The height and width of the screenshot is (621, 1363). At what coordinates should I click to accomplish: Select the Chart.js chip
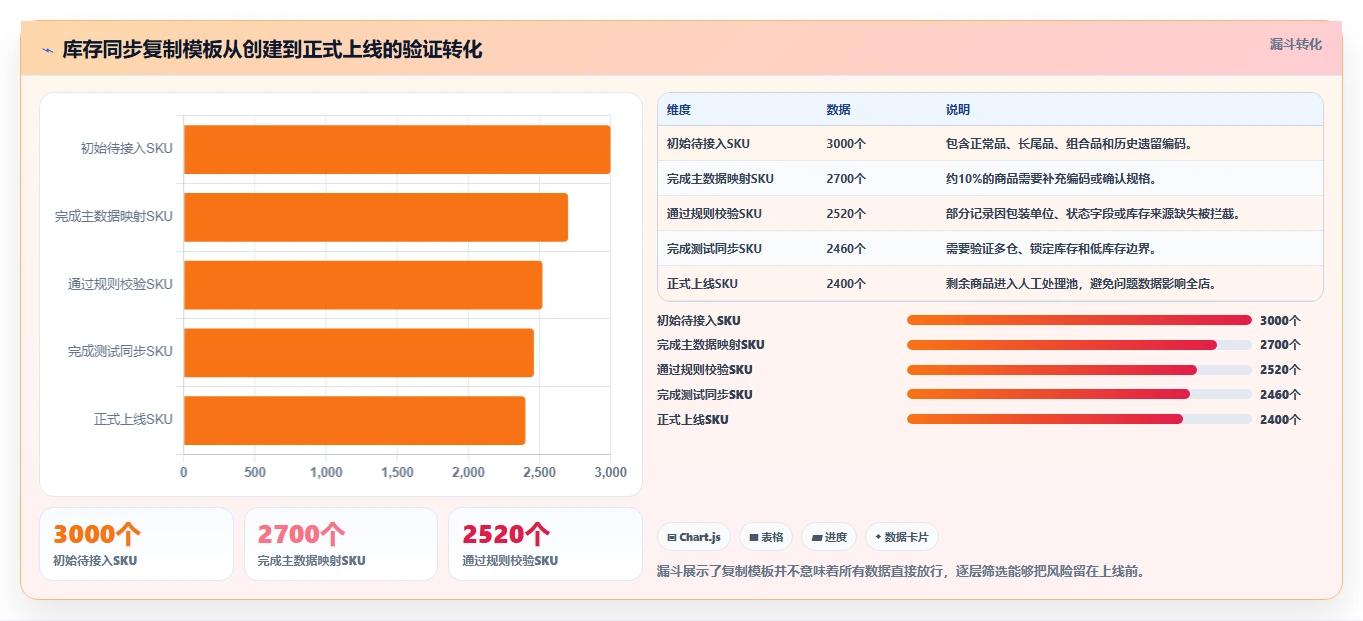coord(694,537)
